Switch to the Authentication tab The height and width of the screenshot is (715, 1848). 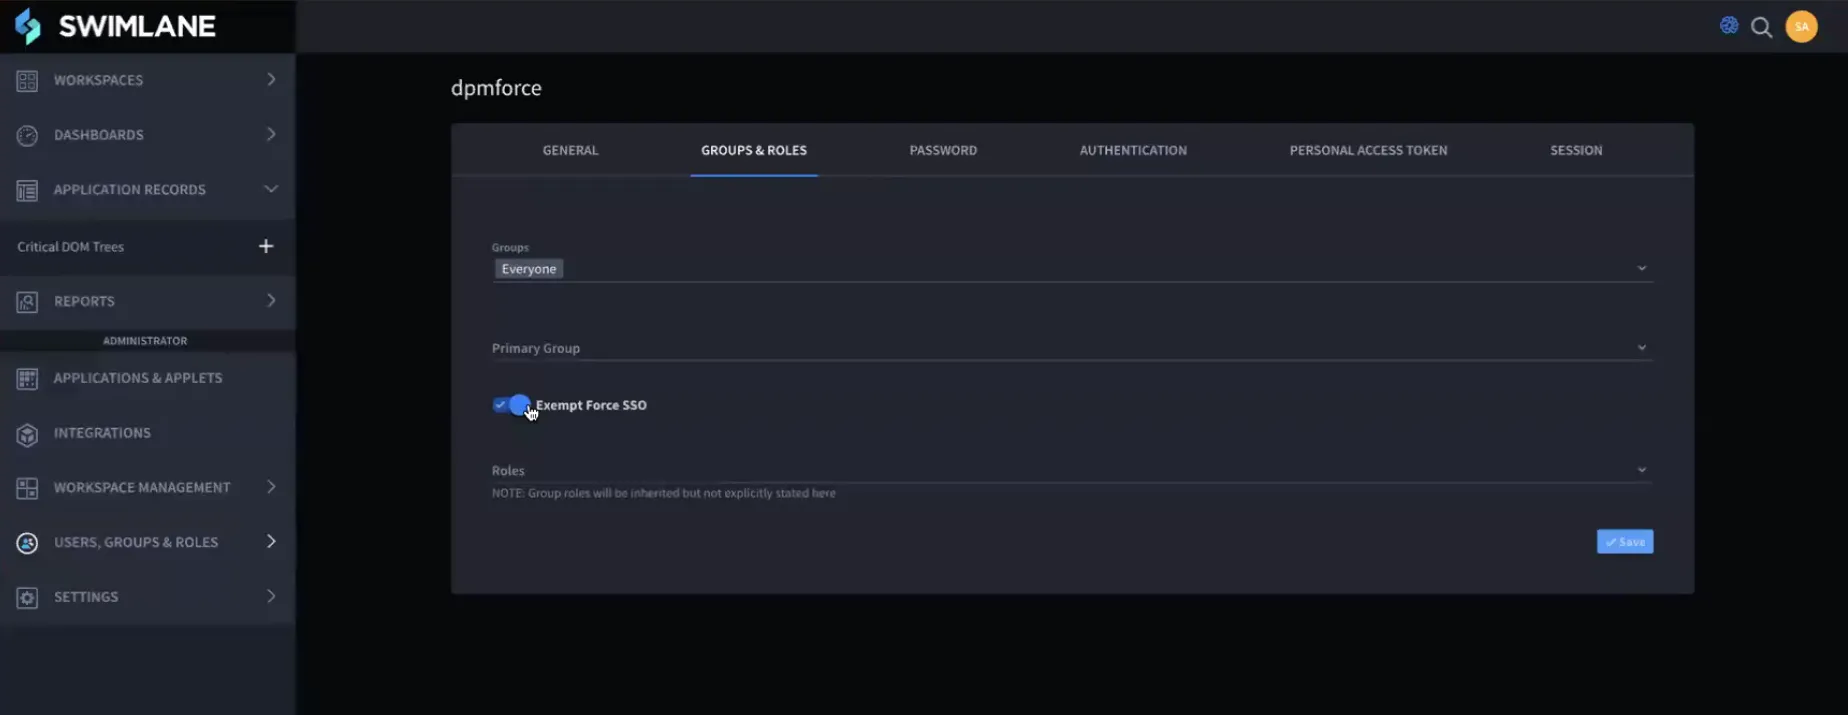(x=1133, y=150)
